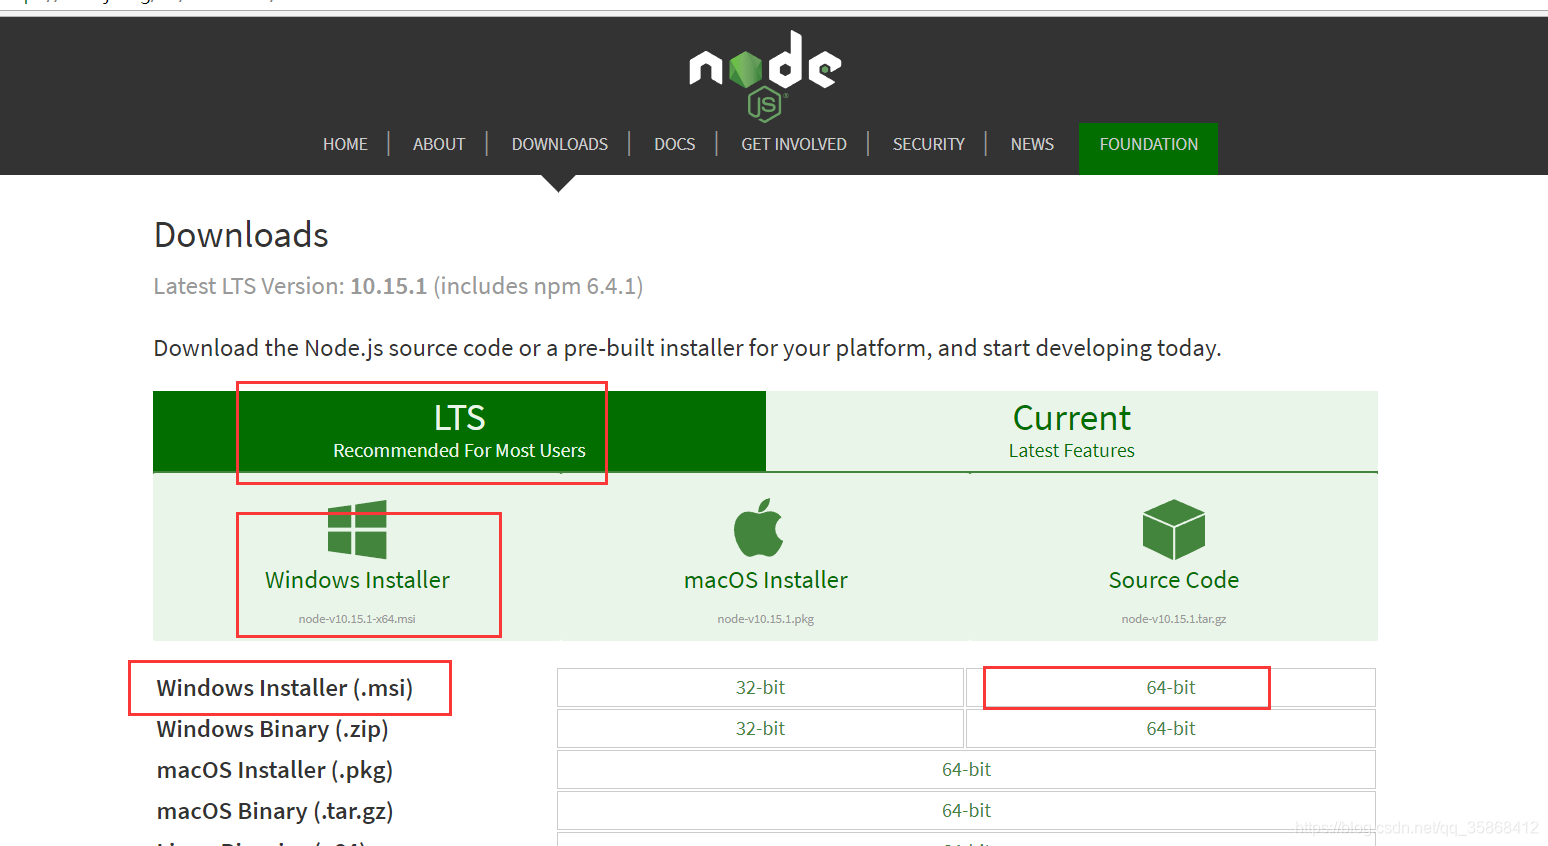Go to DOWNLOADS in navigation bar
The height and width of the screenshot is (846, 1548).
click(560, 144)
